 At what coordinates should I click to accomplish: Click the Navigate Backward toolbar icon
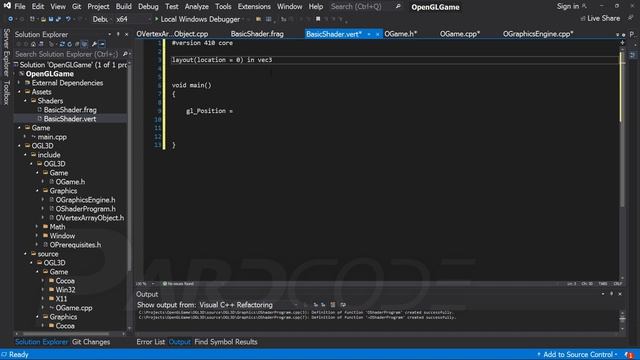point(11,19)
